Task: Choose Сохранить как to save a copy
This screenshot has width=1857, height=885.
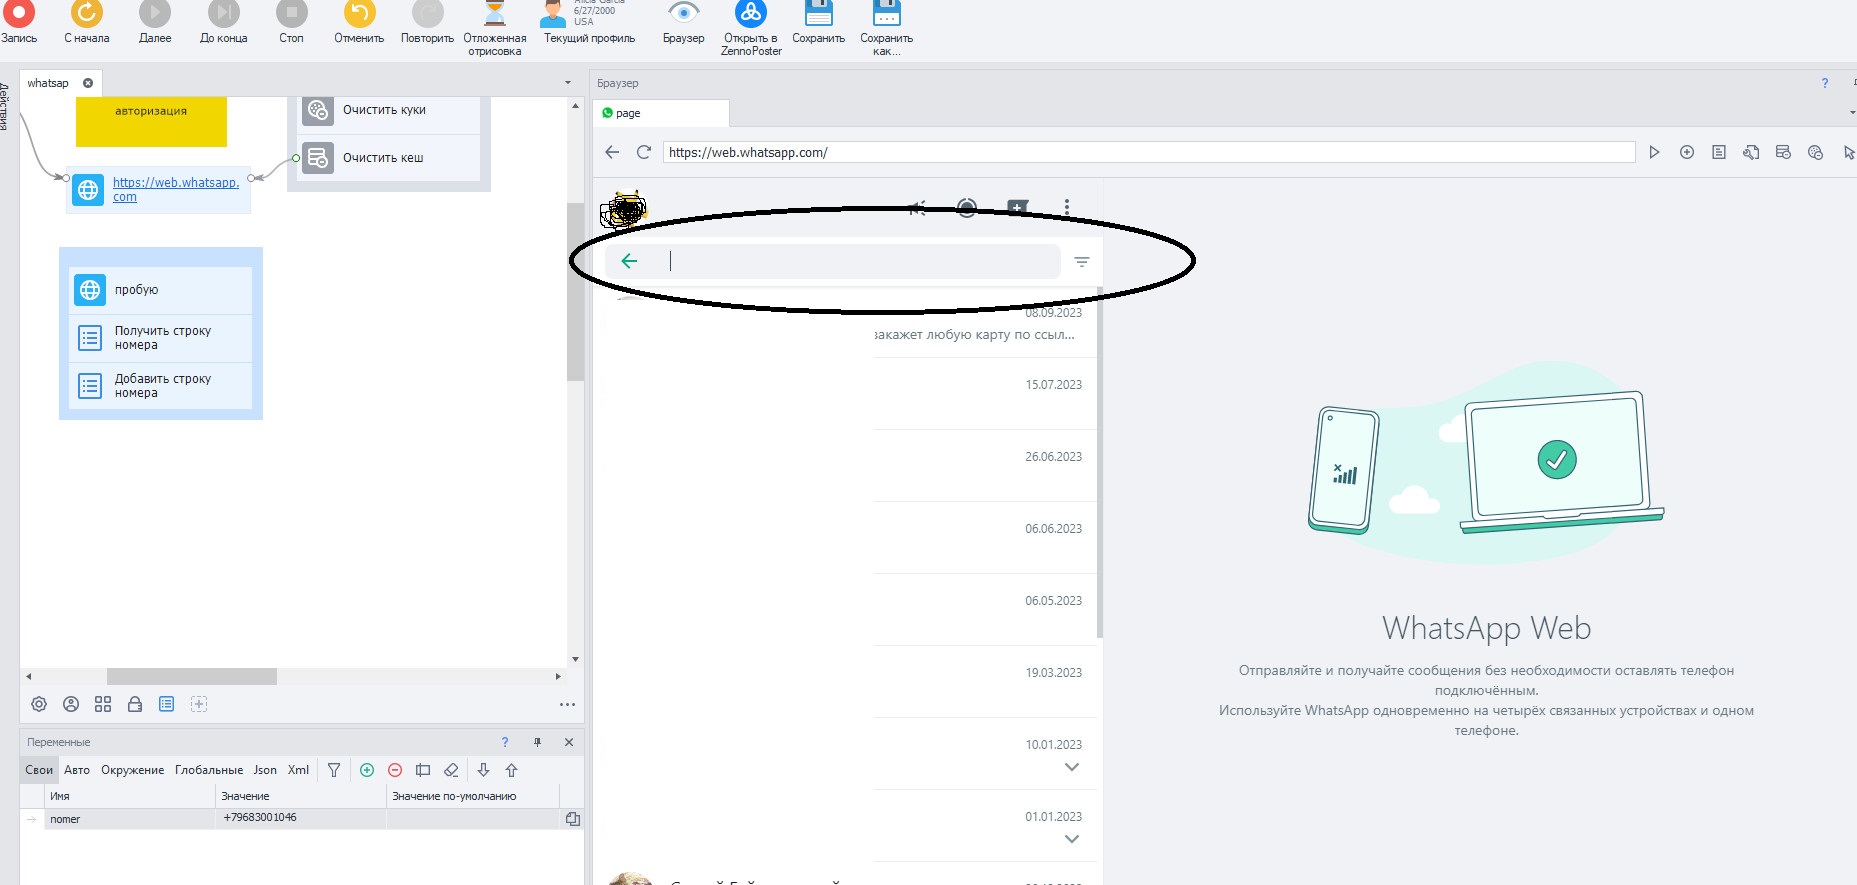Action: pos(886,28)
